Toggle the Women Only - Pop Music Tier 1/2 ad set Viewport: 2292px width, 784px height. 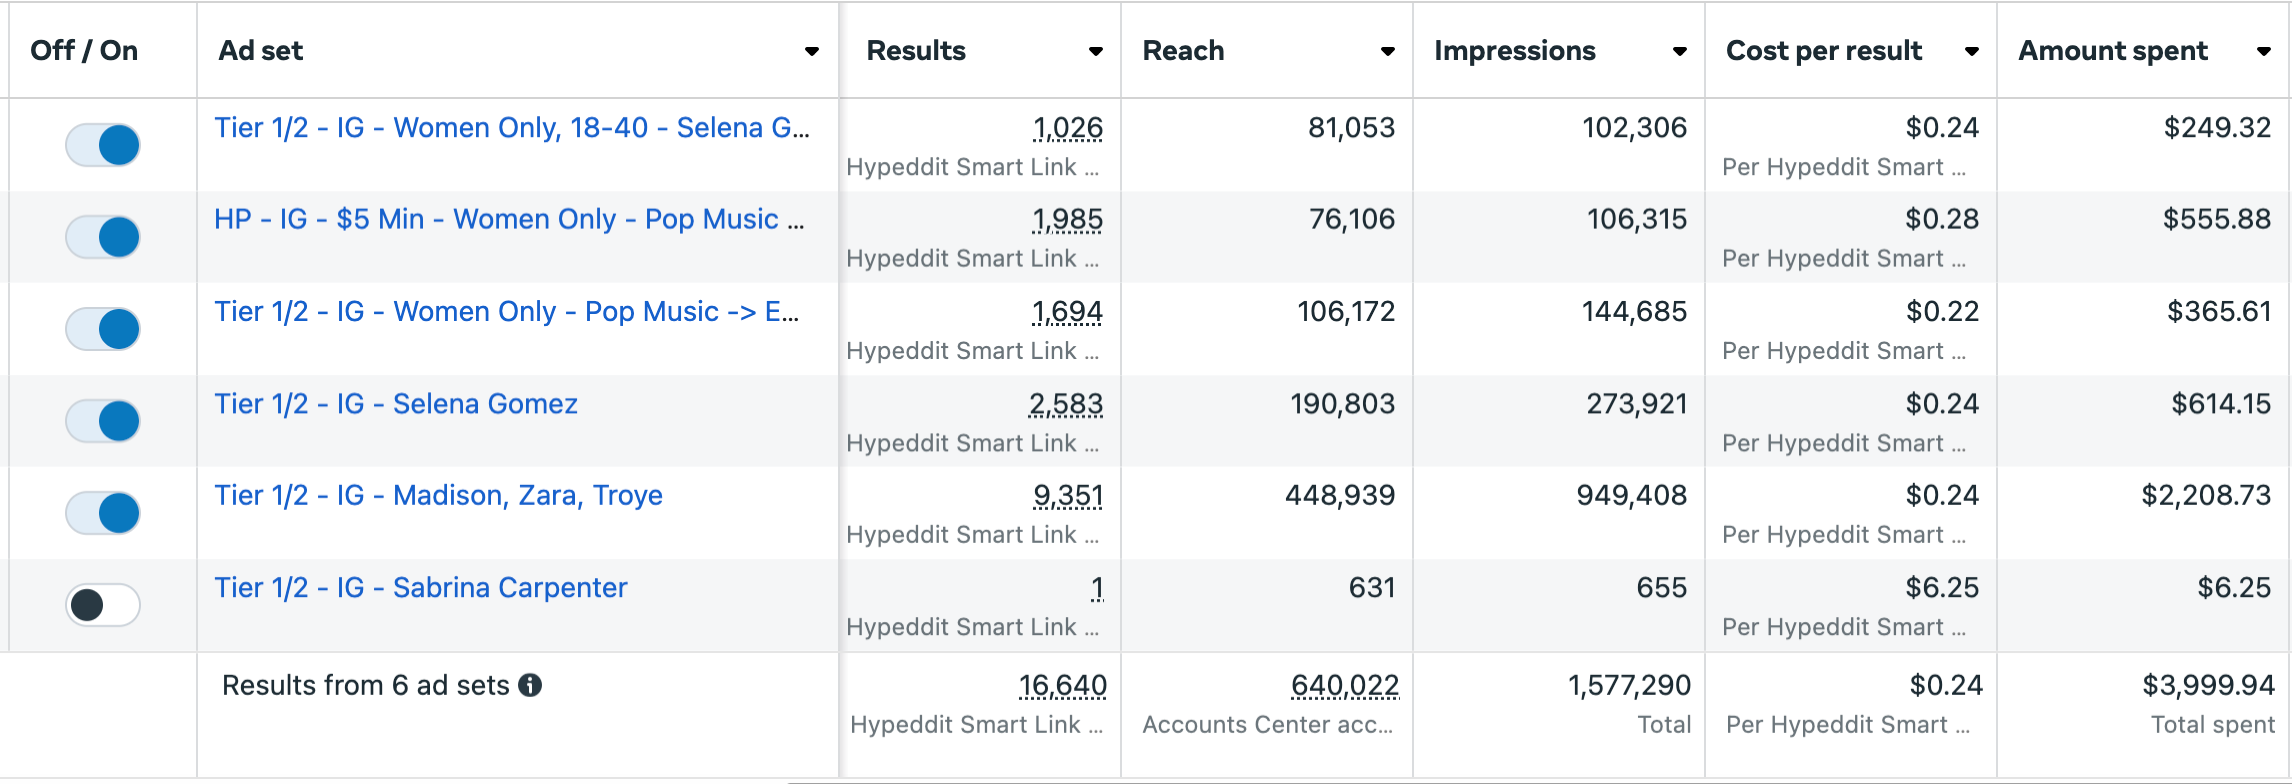[103, 329]
